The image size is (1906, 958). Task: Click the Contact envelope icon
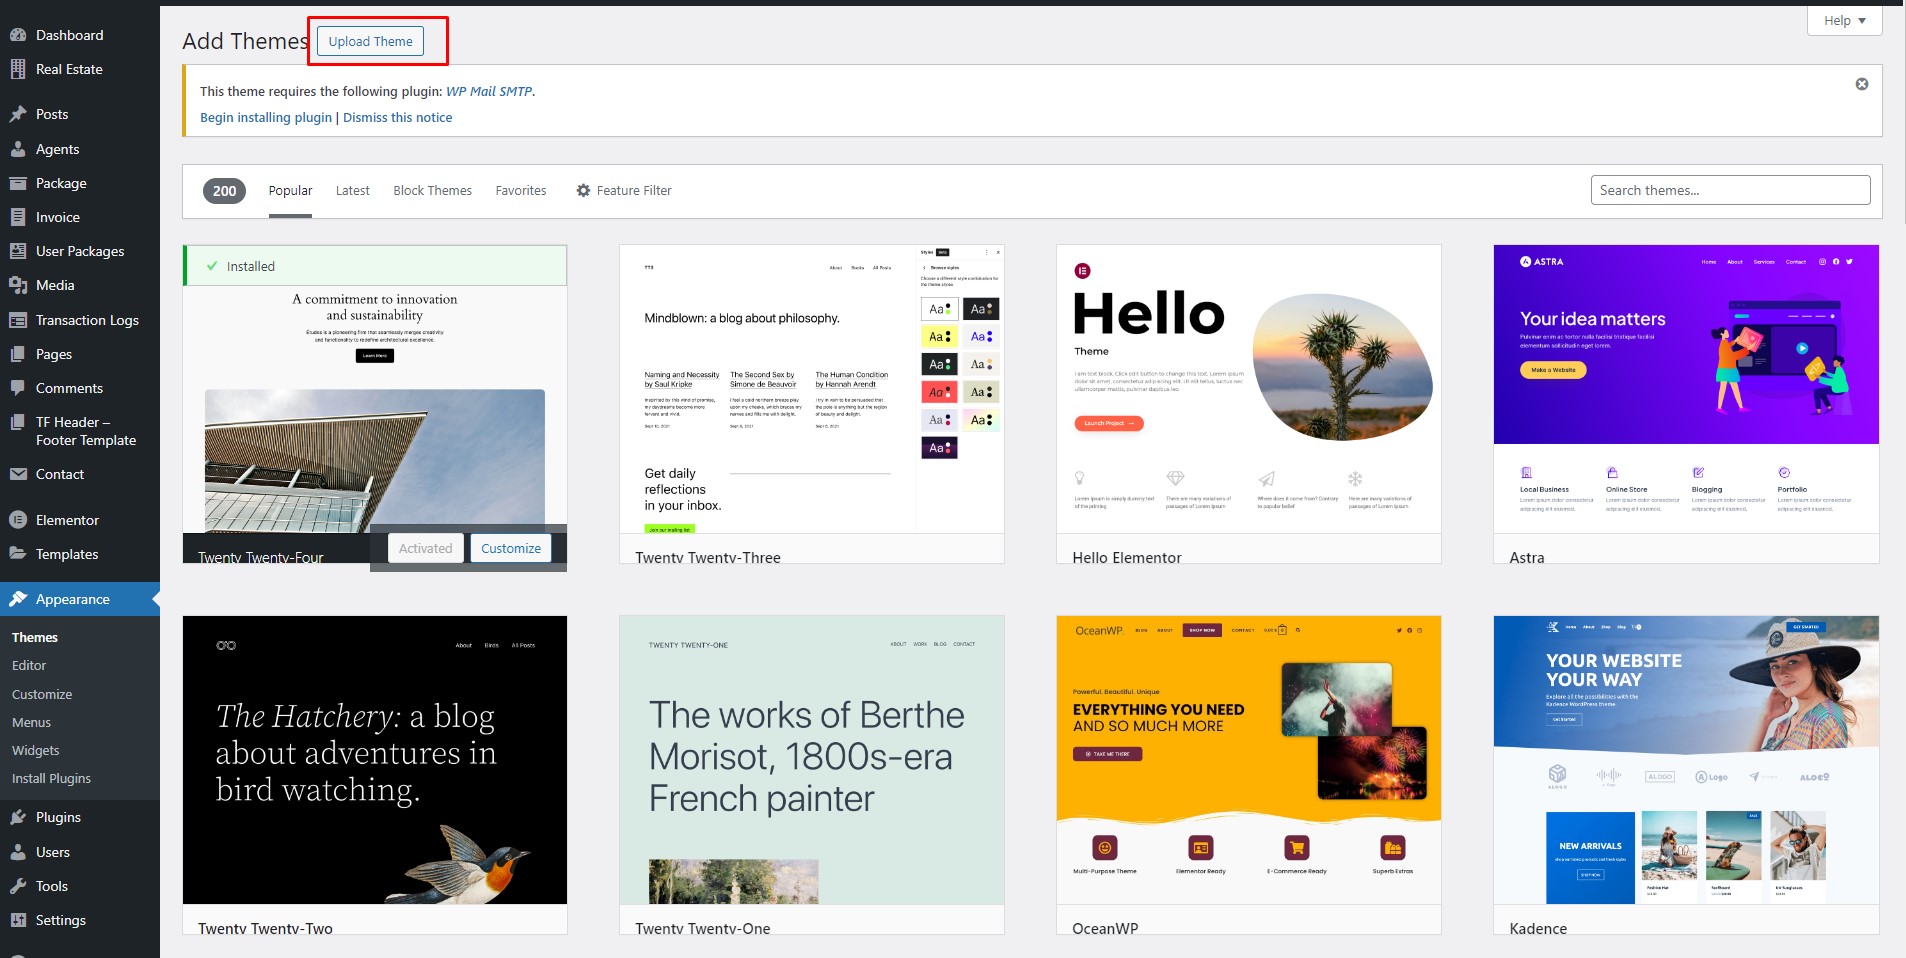pyautogui.click(x=18, y=474)
